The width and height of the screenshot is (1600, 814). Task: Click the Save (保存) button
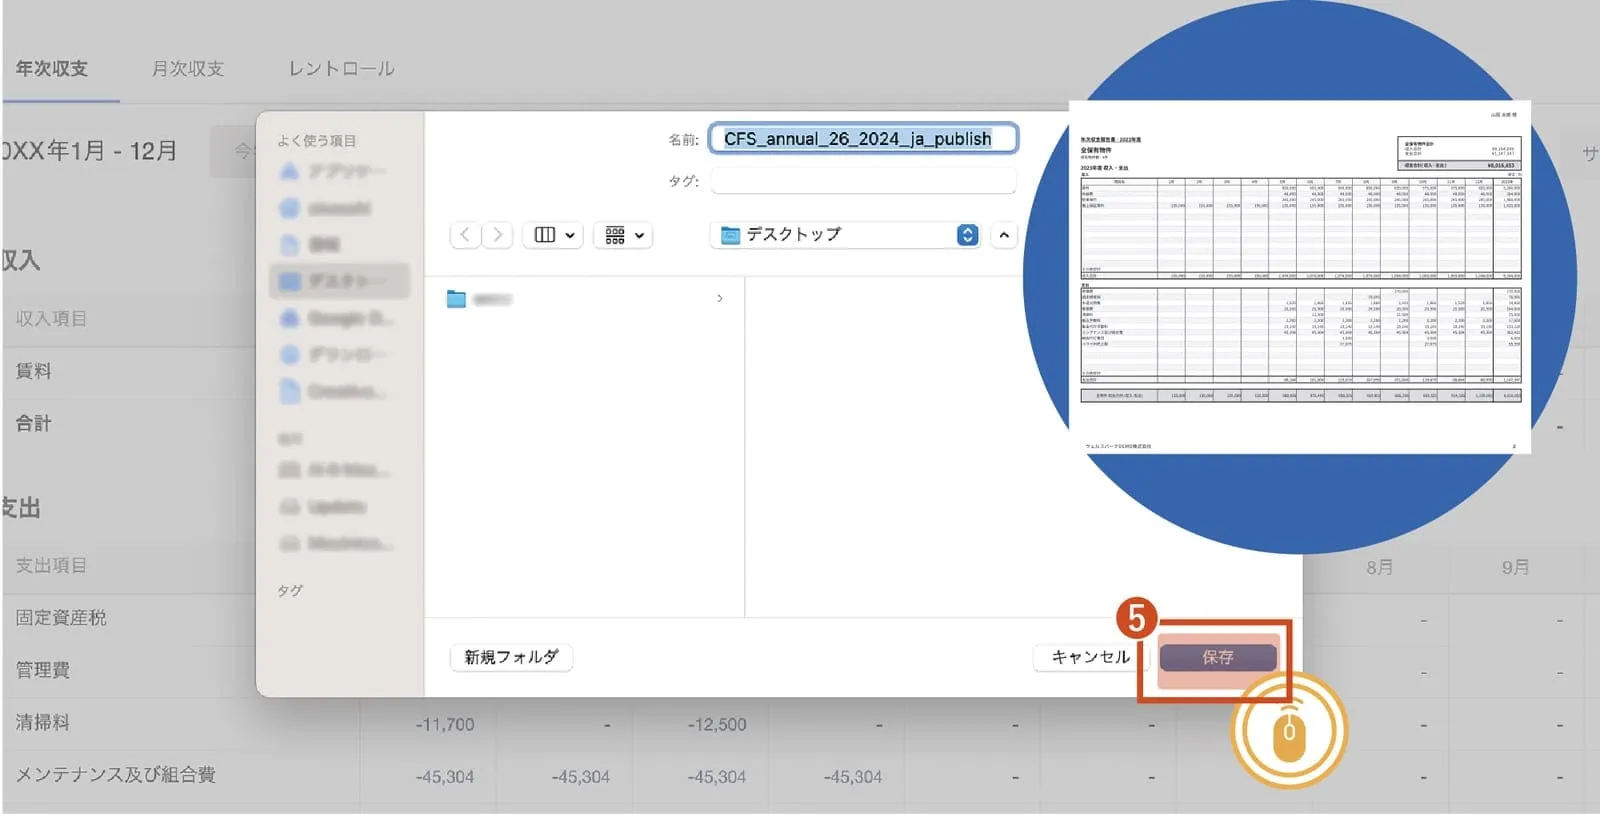[1217, 657]
